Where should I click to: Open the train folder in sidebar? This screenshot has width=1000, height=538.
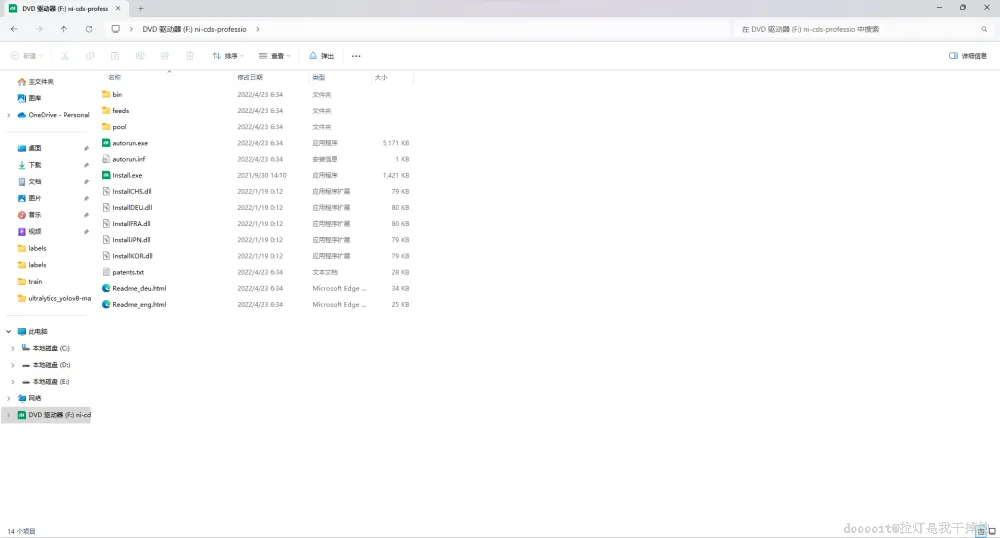30,282
